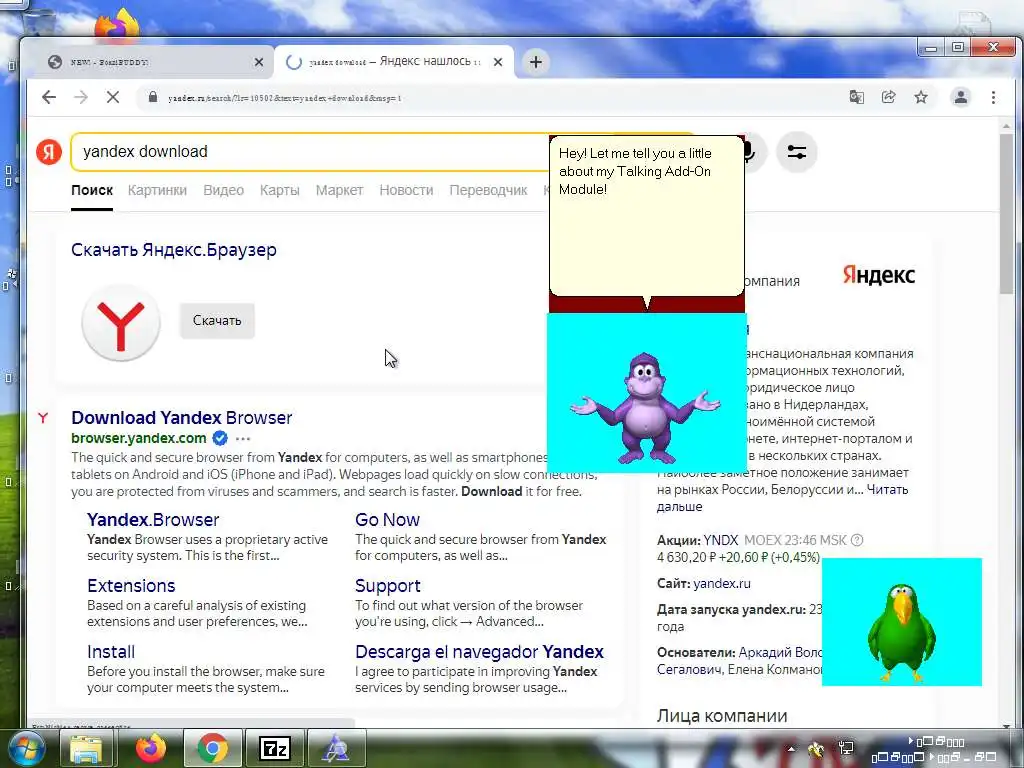This screenshot has width=1024, height=768.
Task: Click the Лица компании heading
Action: 722,716
